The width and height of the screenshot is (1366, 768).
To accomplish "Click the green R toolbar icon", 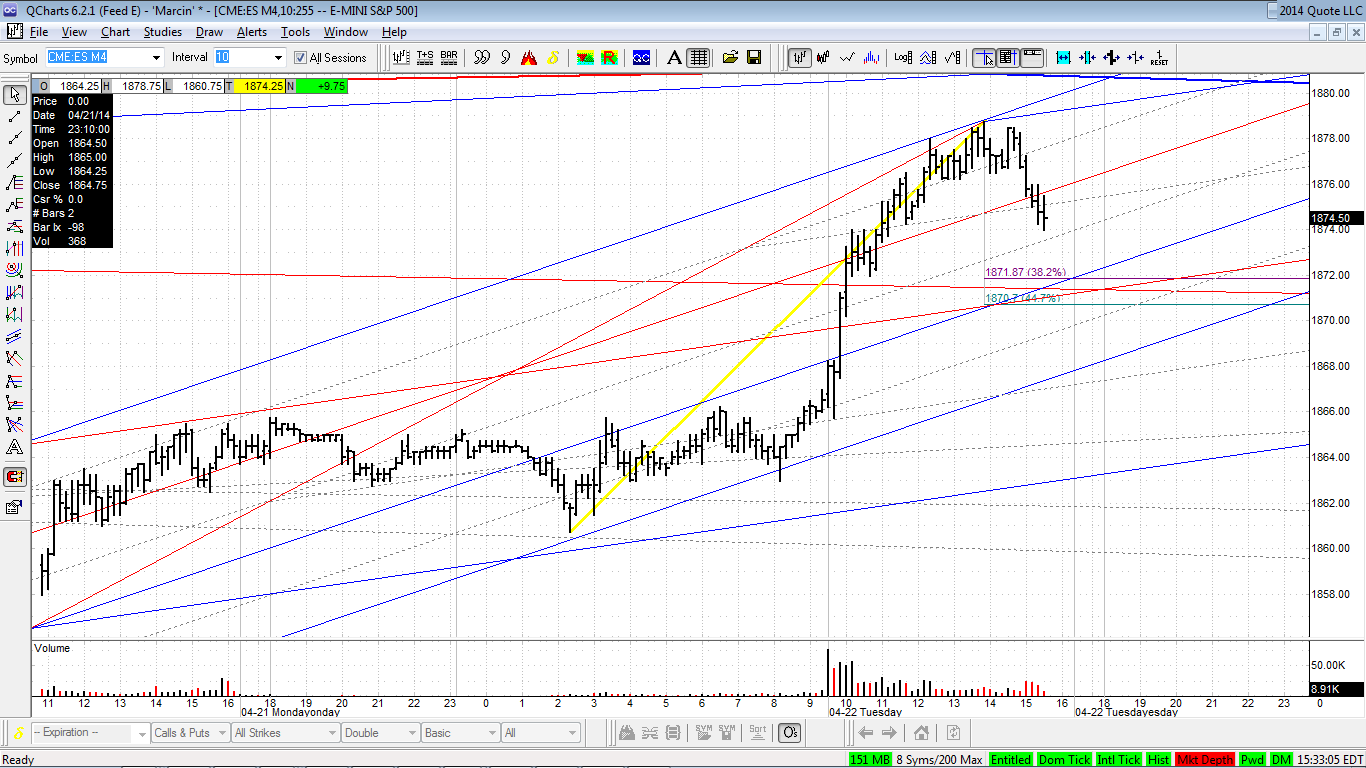I will [609, 57].
